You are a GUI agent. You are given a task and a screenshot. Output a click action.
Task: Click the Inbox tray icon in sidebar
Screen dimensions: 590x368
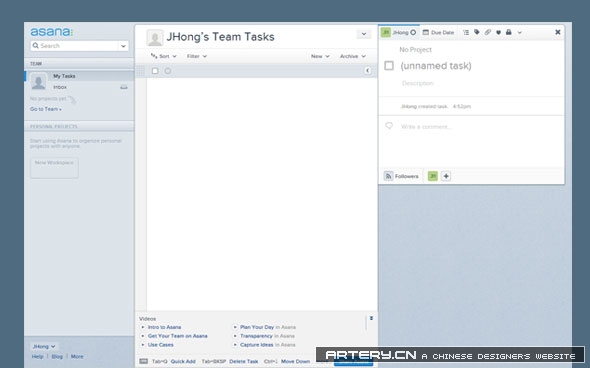click(124, 87)
